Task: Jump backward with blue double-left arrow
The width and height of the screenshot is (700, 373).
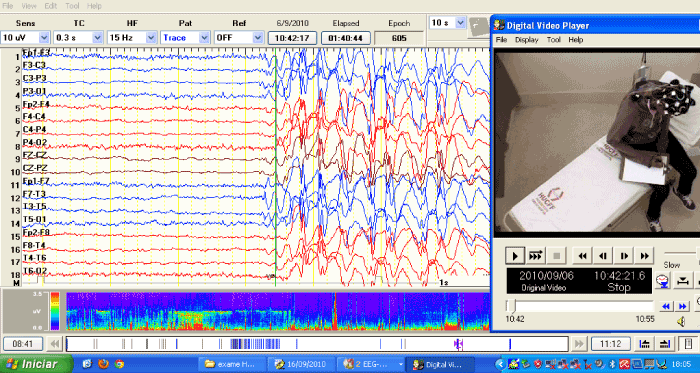Action: pyautogui.click(x=666, y=306)
